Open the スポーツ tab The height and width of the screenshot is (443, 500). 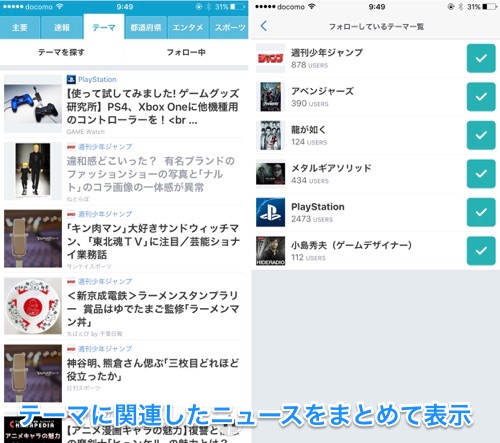coord(229,27)
